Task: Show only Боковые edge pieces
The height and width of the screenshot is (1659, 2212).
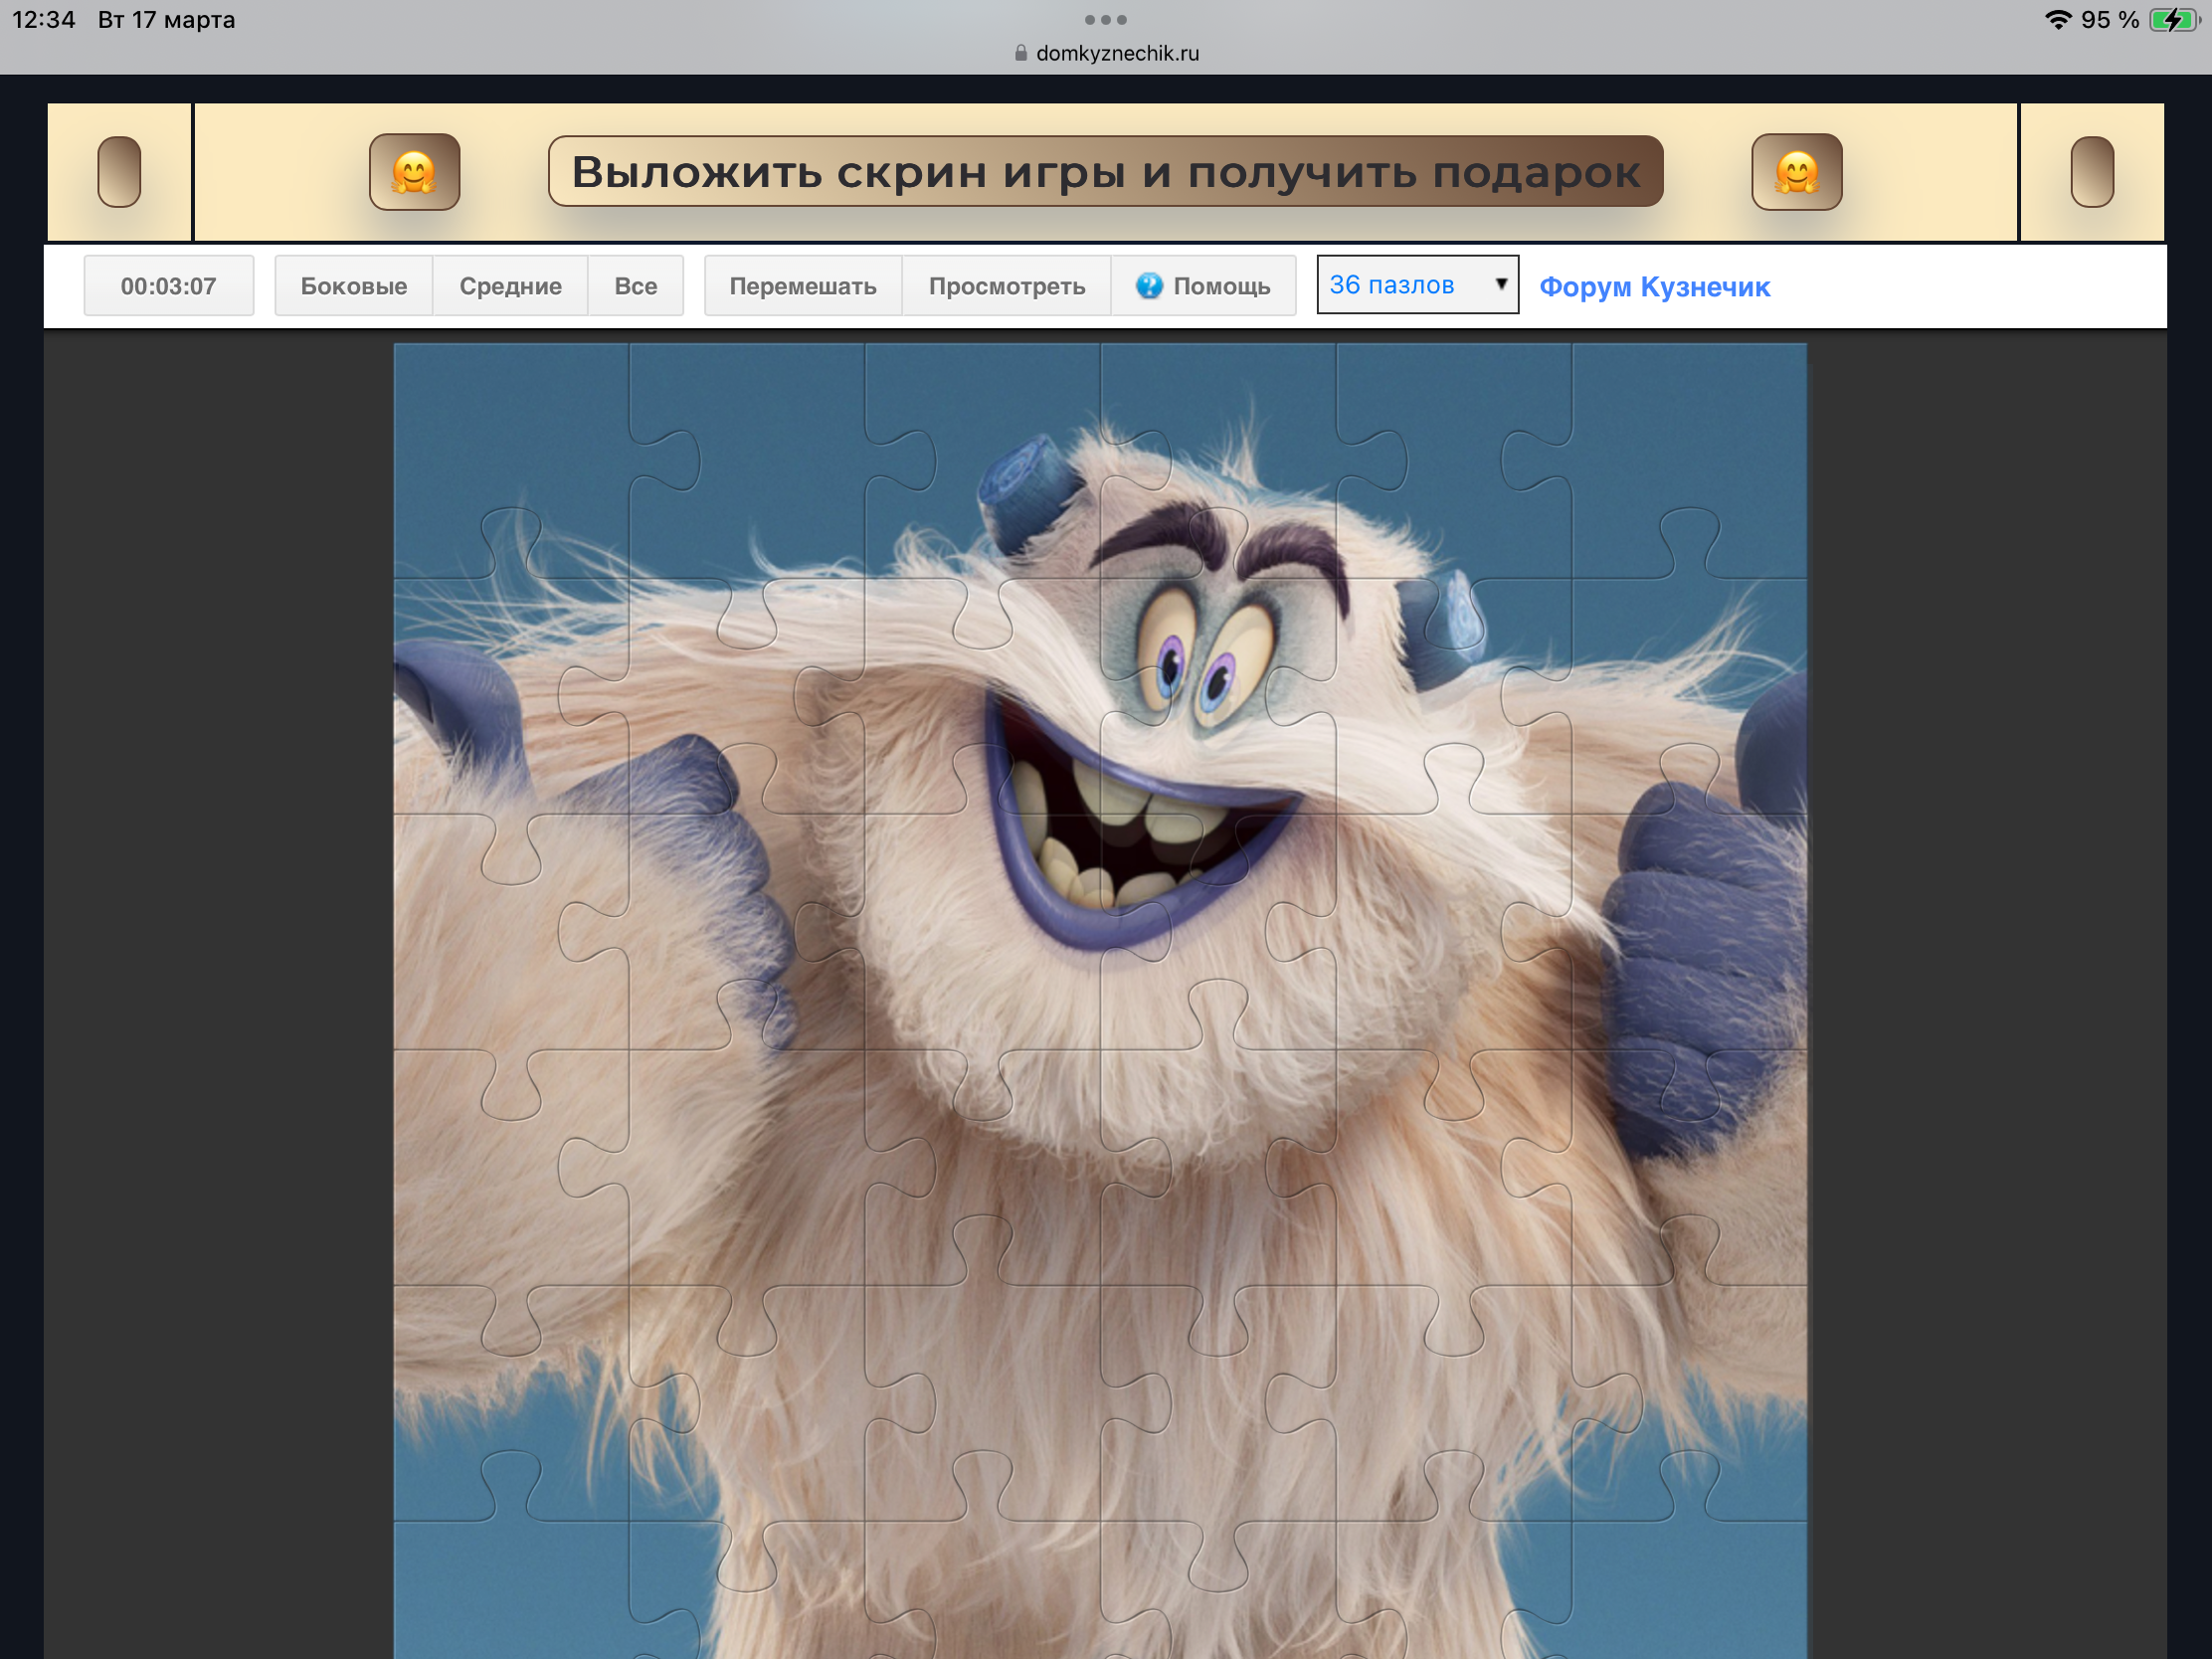Action: coord(353,286)
